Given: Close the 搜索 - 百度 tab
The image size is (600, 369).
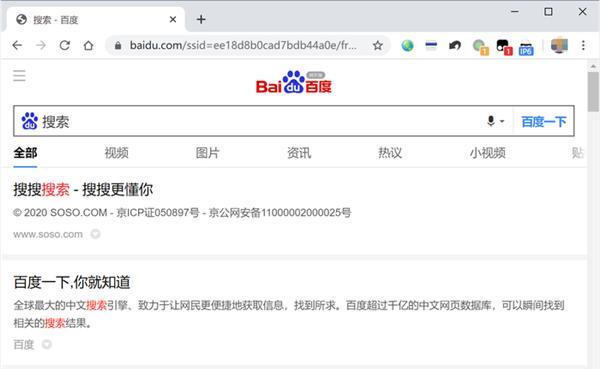Looking at the screenshot, I should tap(173, 19).
